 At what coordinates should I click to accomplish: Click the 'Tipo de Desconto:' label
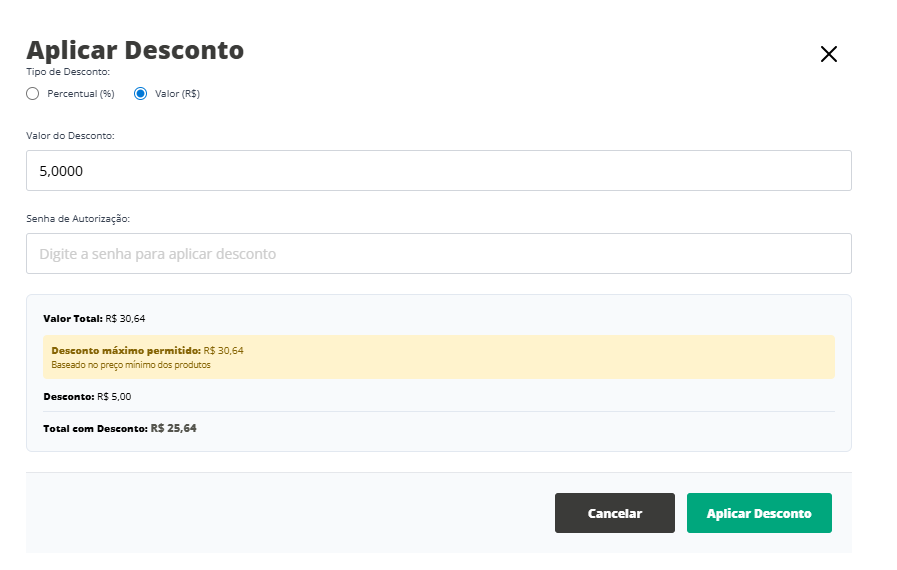tap(68, 72)
